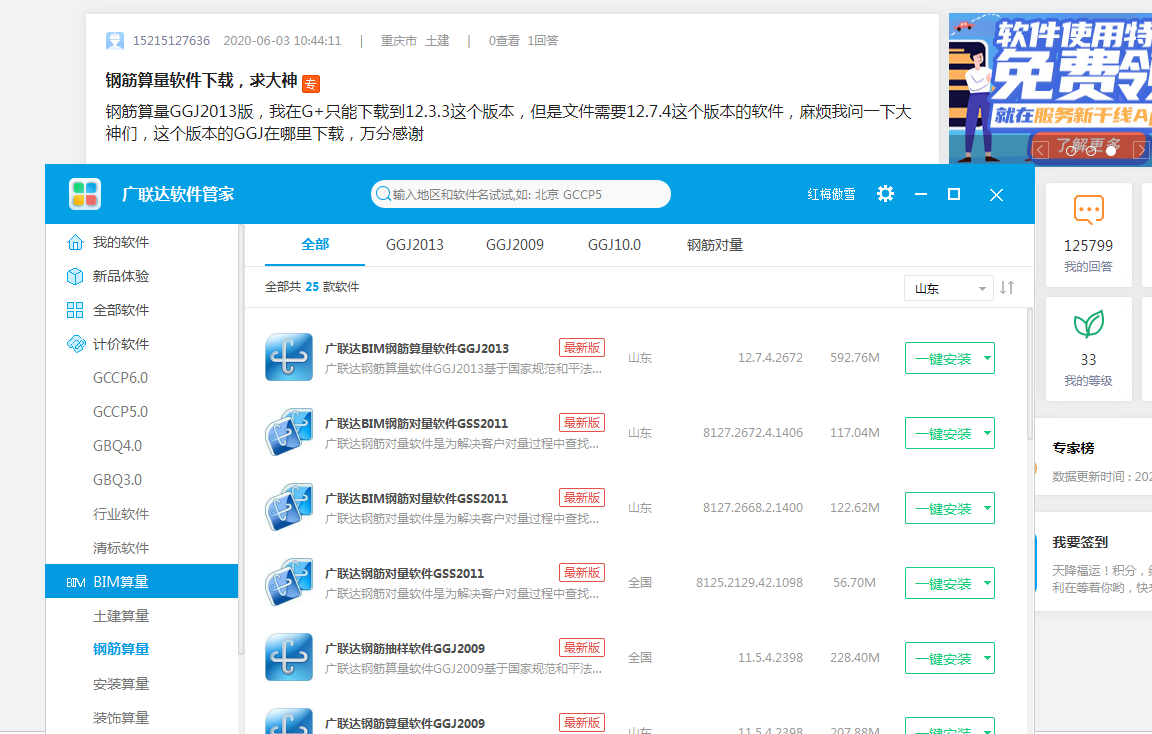Click 125799 我的回答 count

click(1088, 245)
